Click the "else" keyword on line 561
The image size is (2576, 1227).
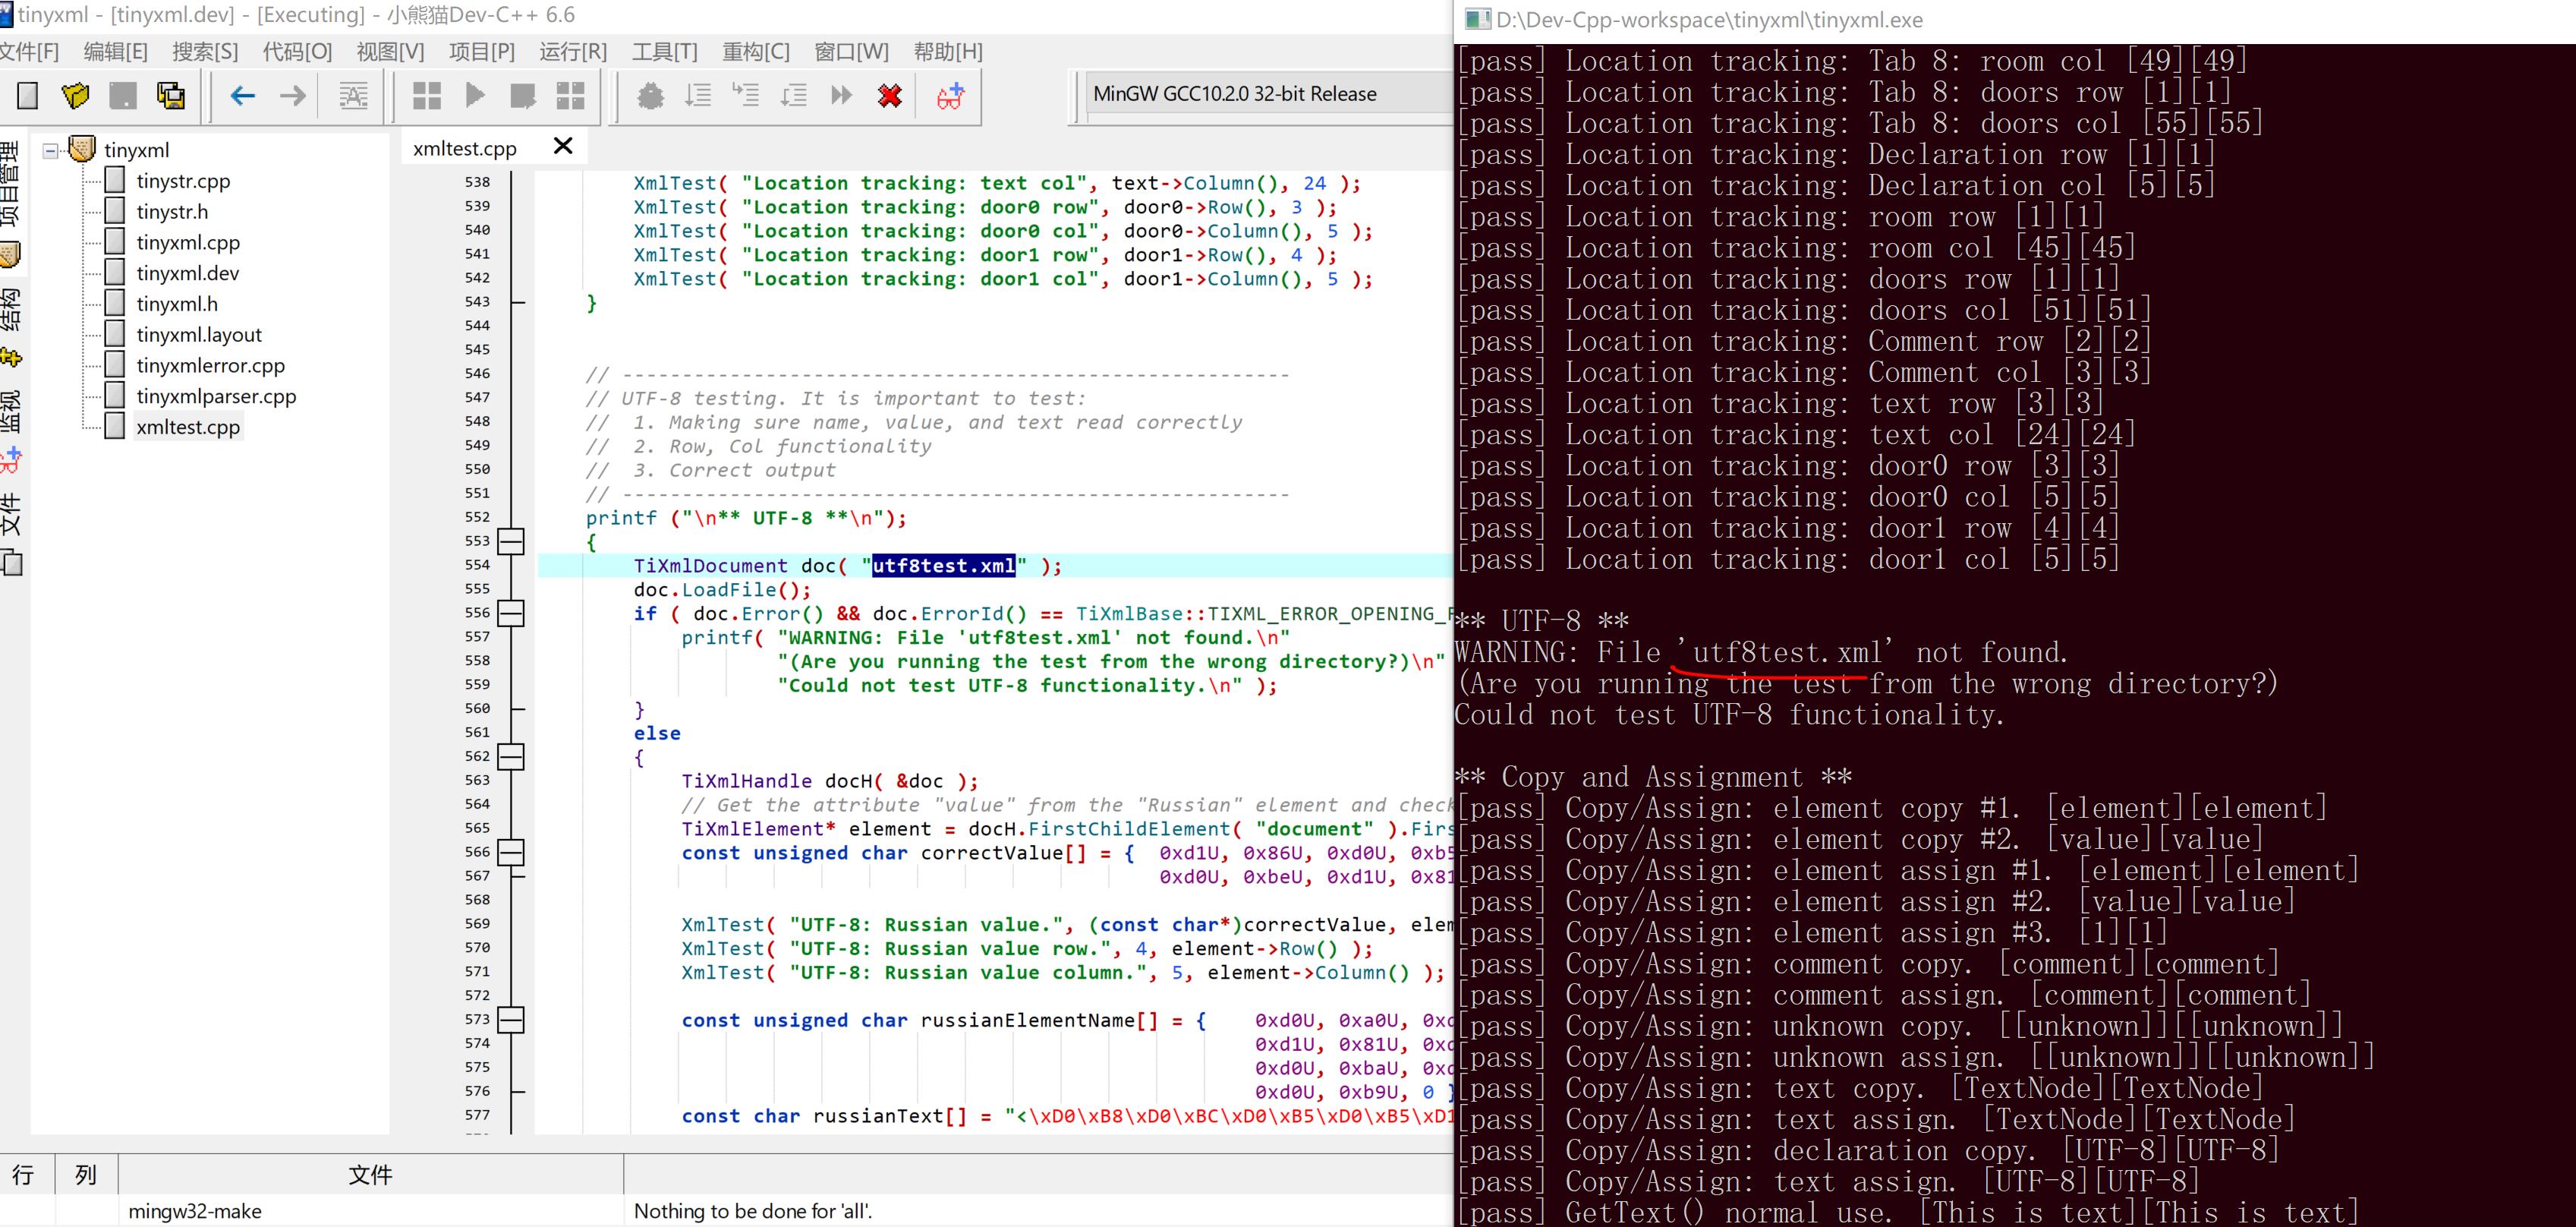[x=657, y=733]
